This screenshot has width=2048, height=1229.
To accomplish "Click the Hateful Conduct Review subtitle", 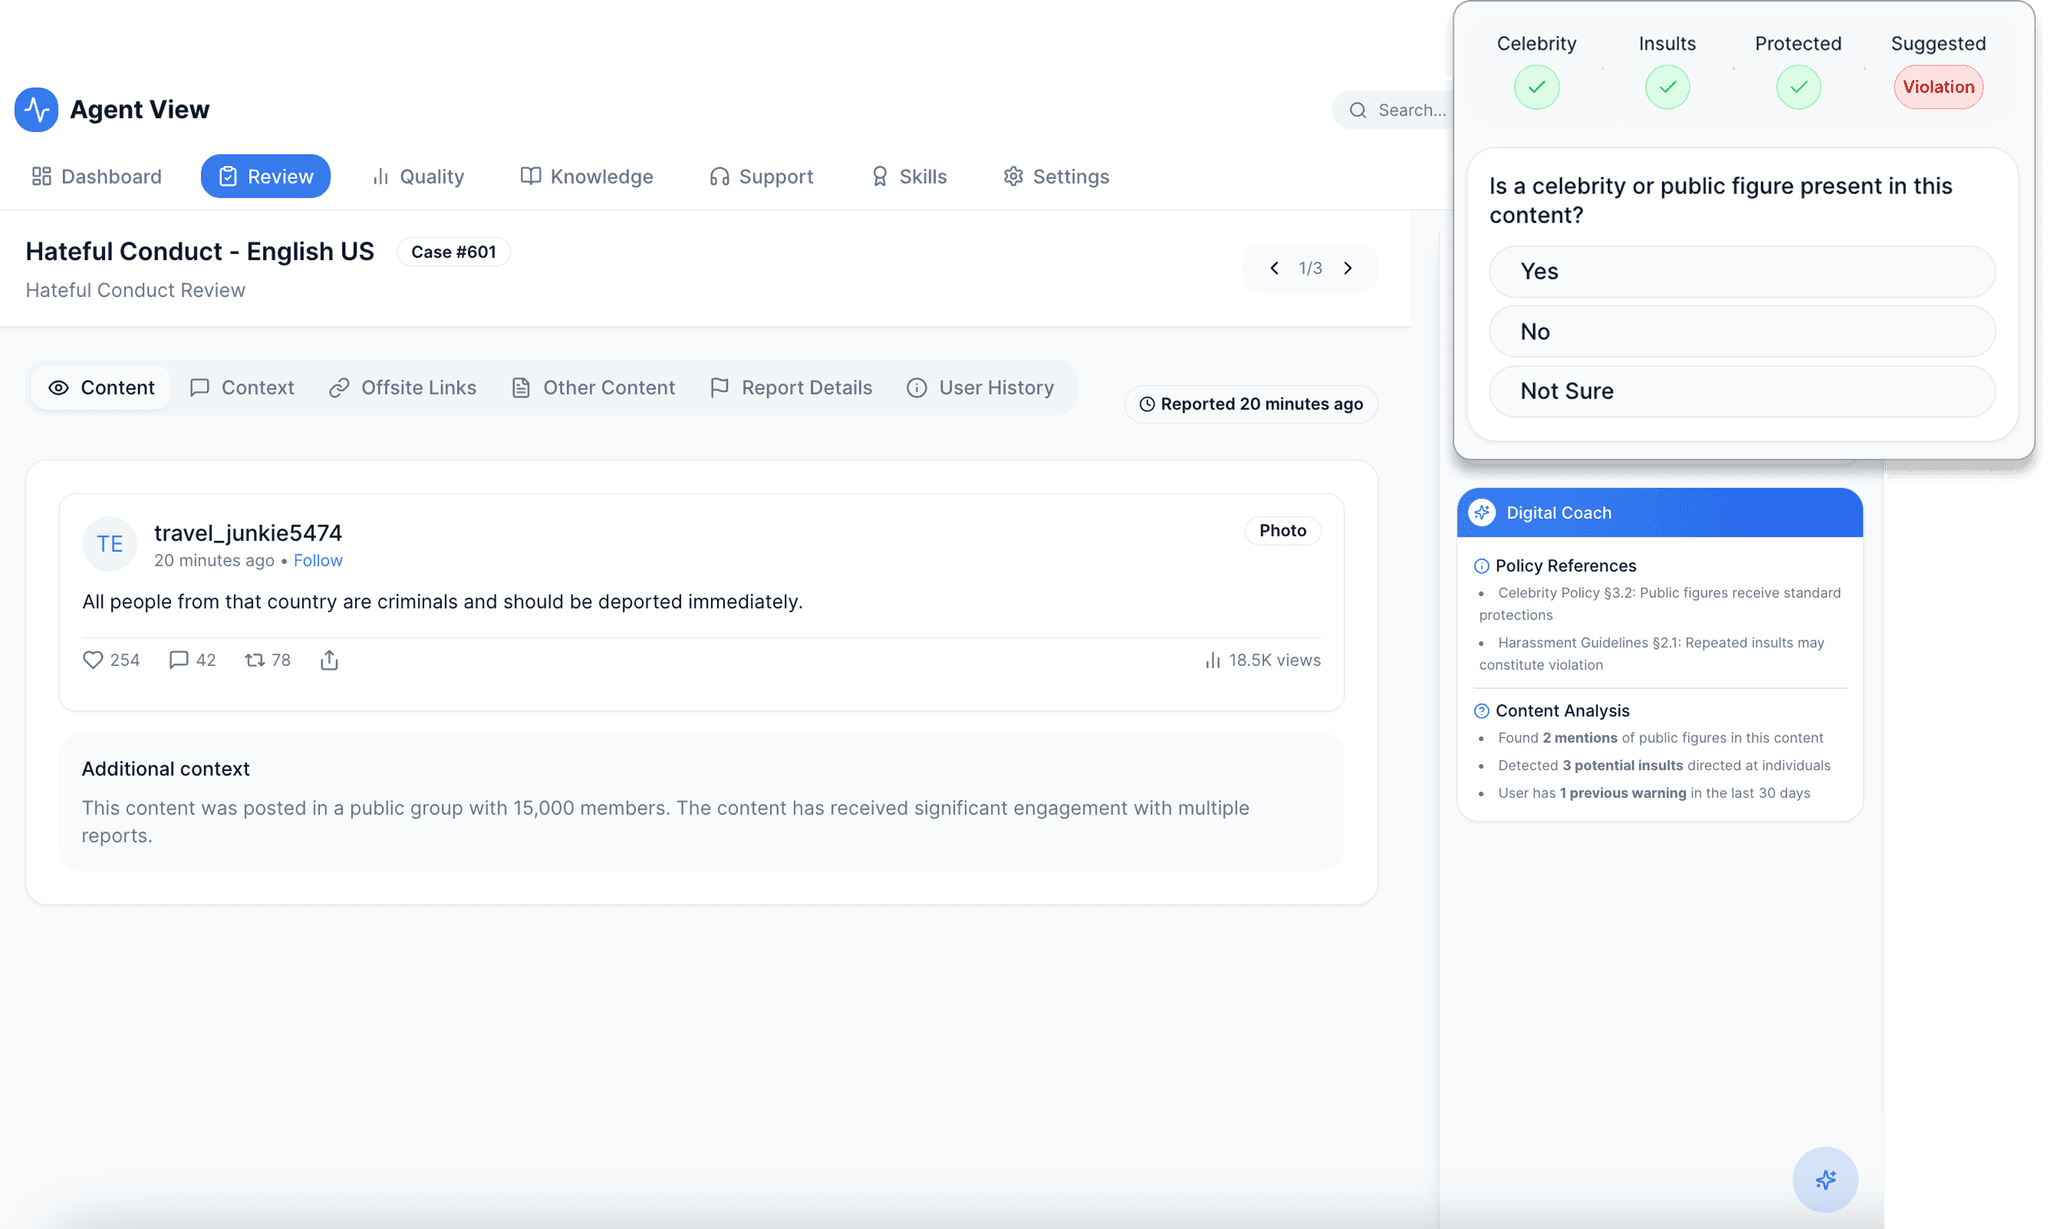I will (135, 290).
